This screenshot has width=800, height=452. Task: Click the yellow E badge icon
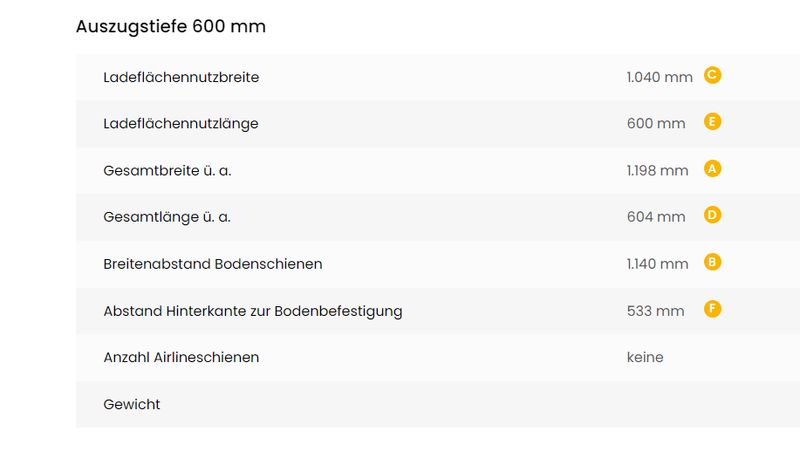pos(712,122)
